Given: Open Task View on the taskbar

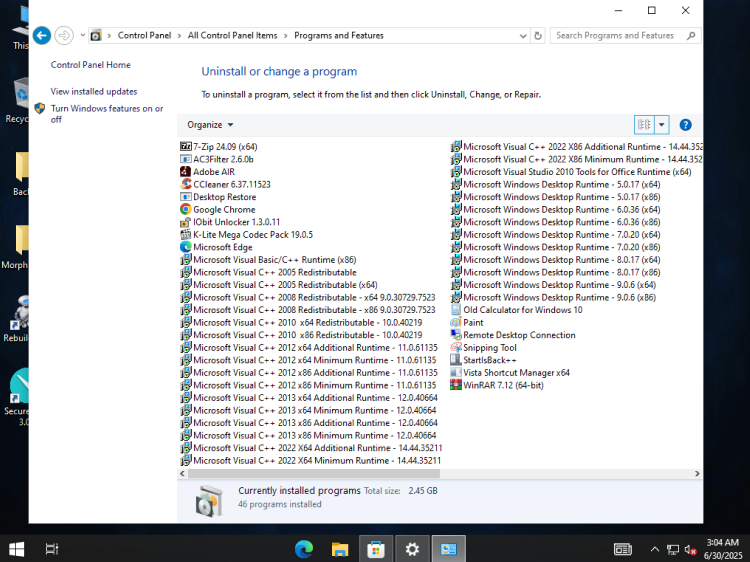Looking at the screenshot, I should point(52,549).
